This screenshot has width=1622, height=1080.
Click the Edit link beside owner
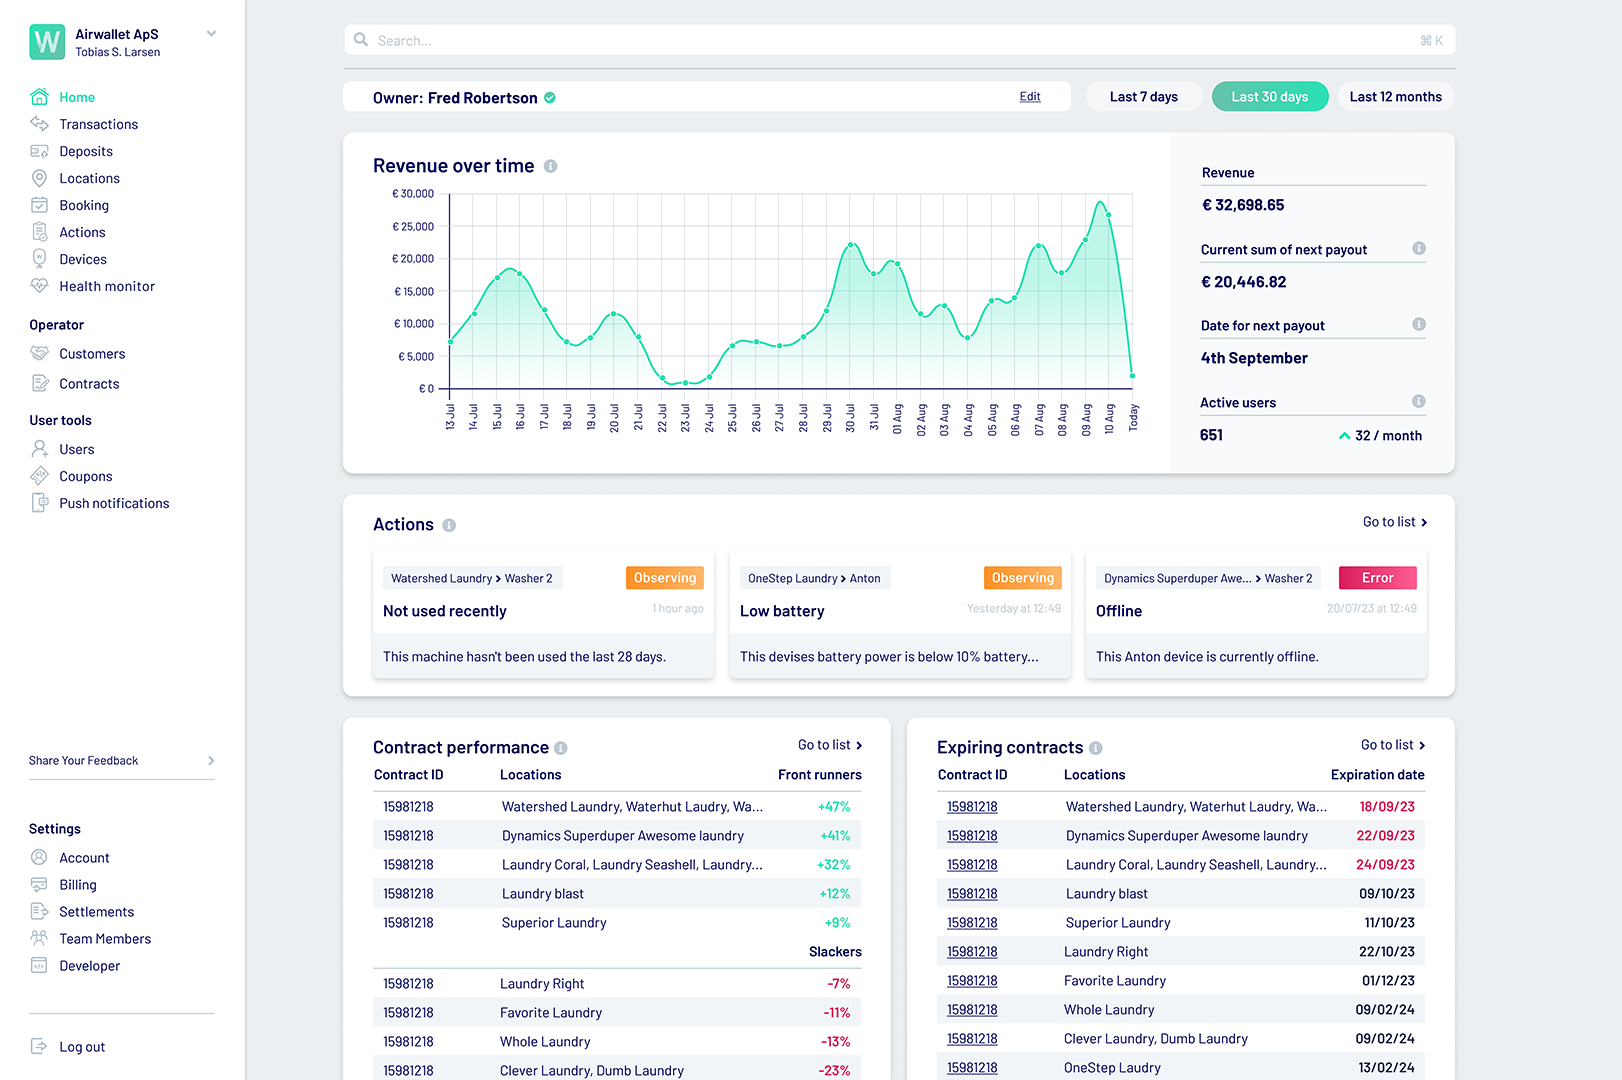pyautogui.click(x=1030, y=97)
